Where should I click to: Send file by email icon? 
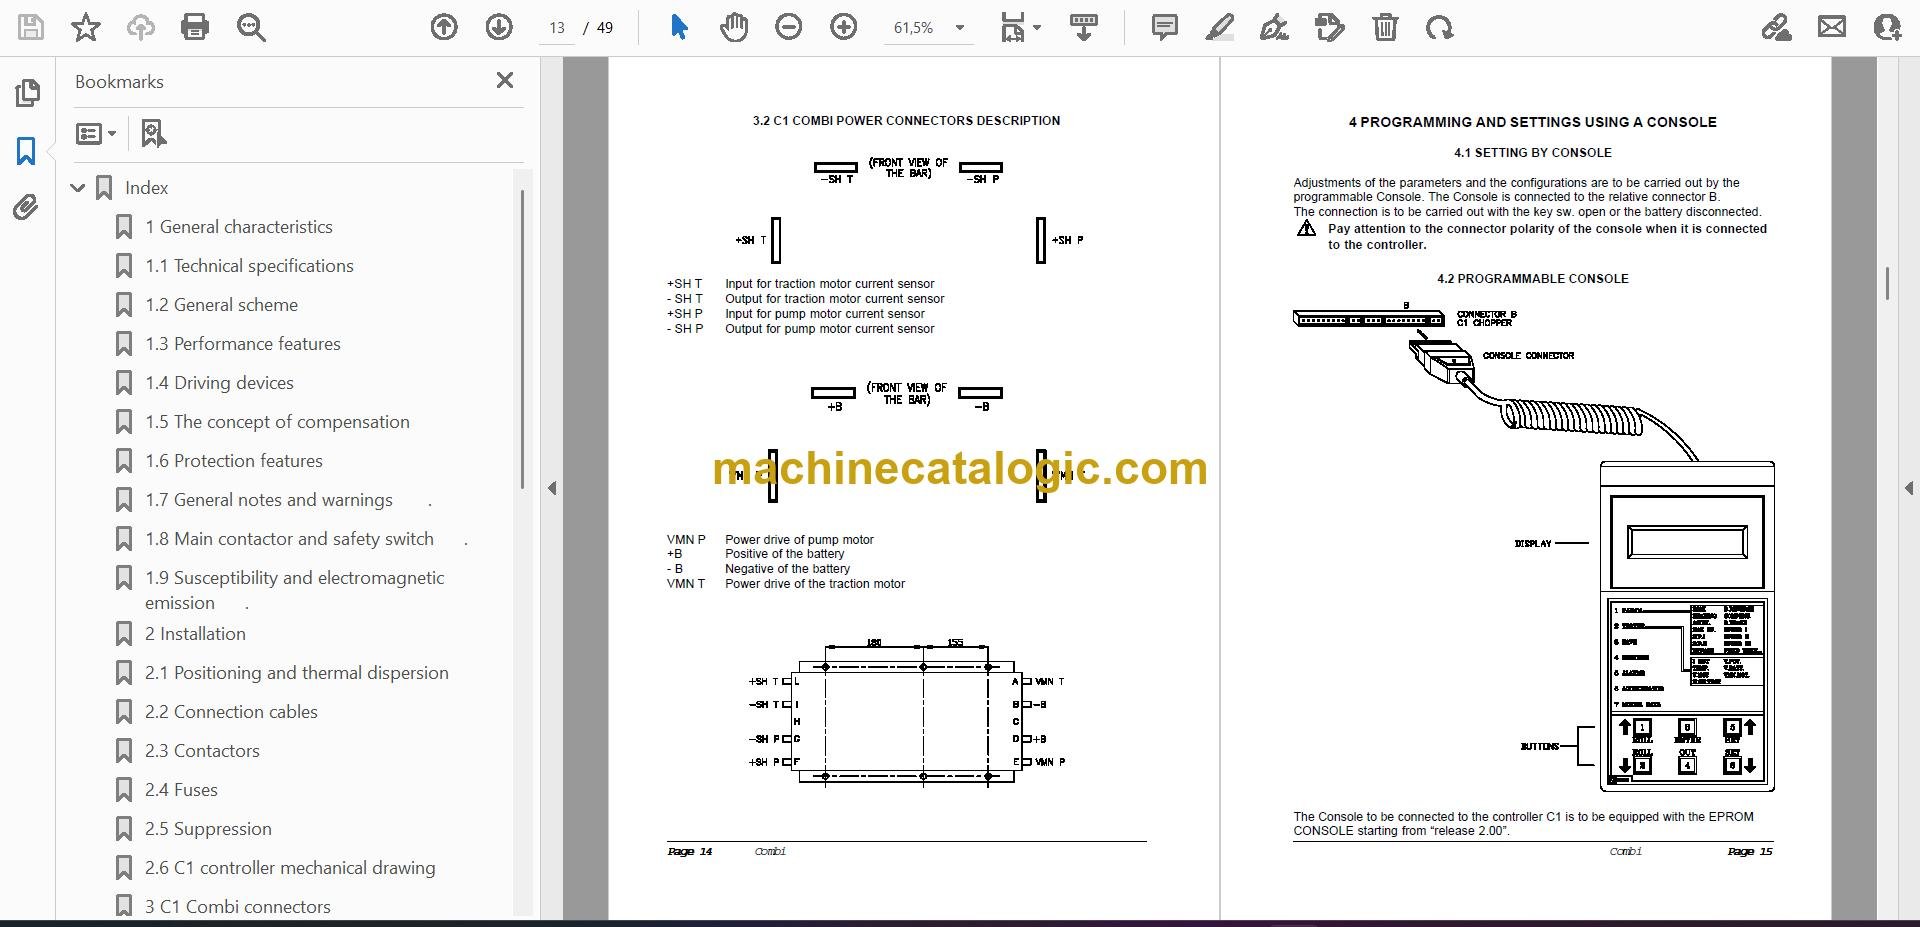coord(1832,27)
